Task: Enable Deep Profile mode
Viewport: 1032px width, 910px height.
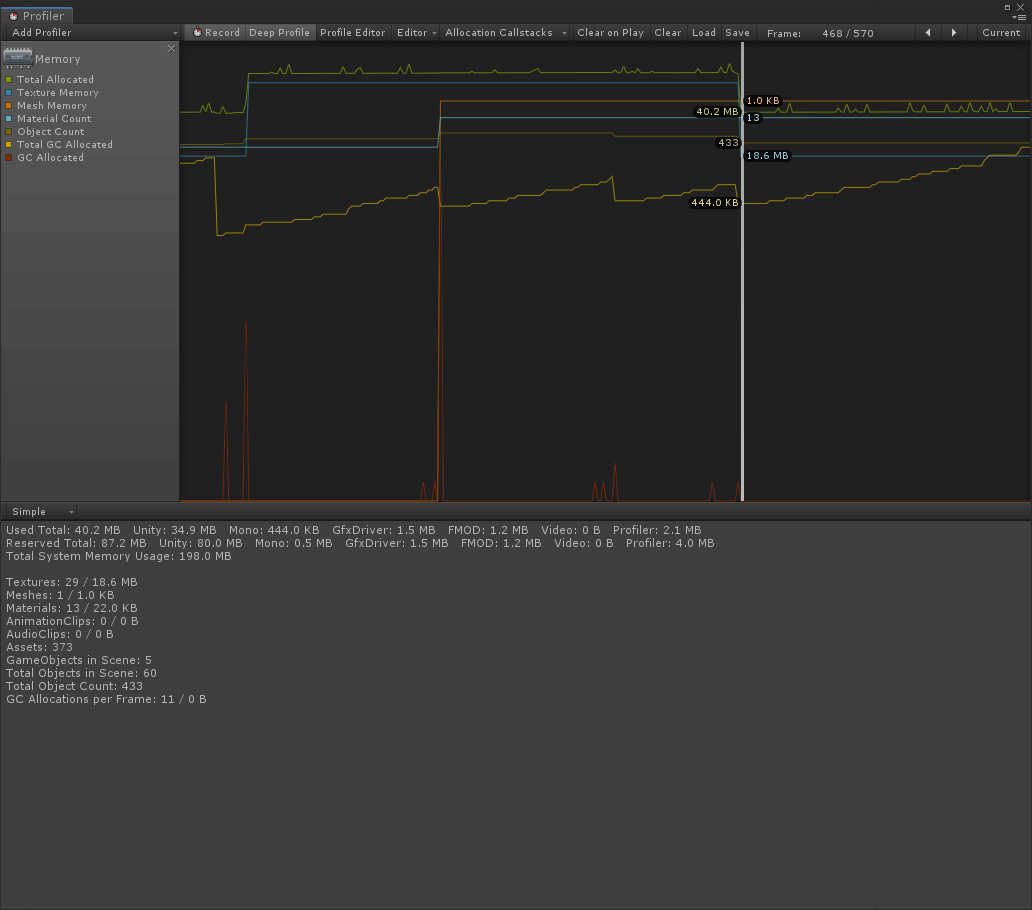Action: 279,32
